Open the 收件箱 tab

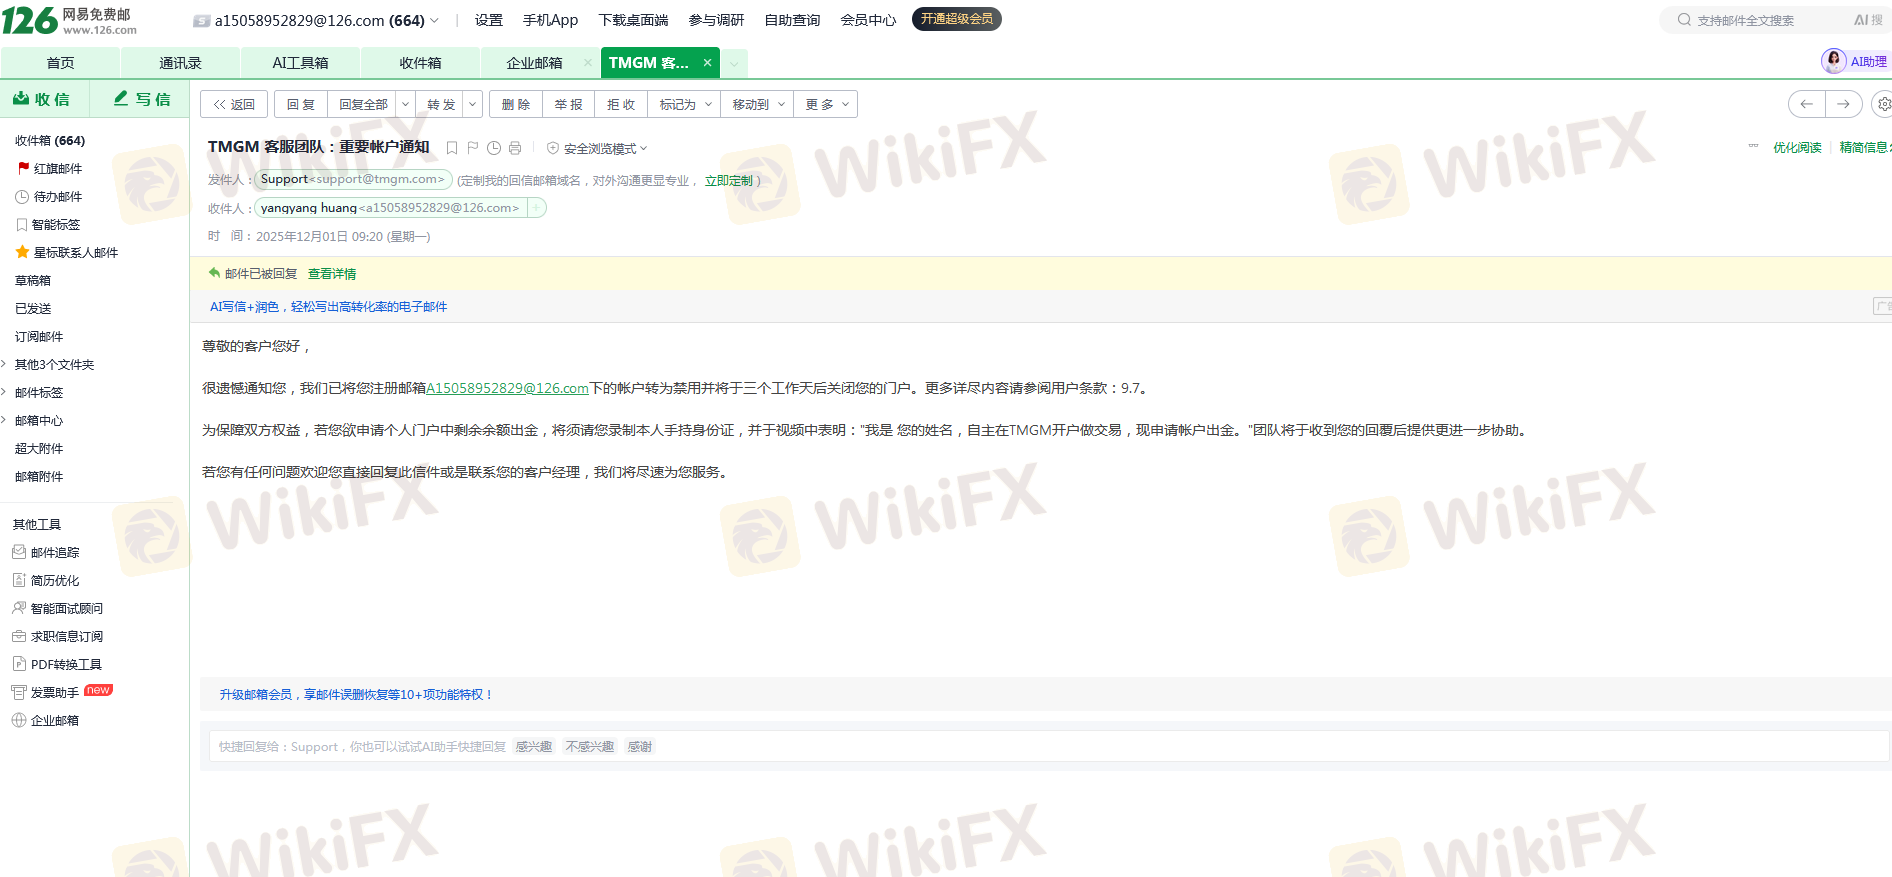420,63
